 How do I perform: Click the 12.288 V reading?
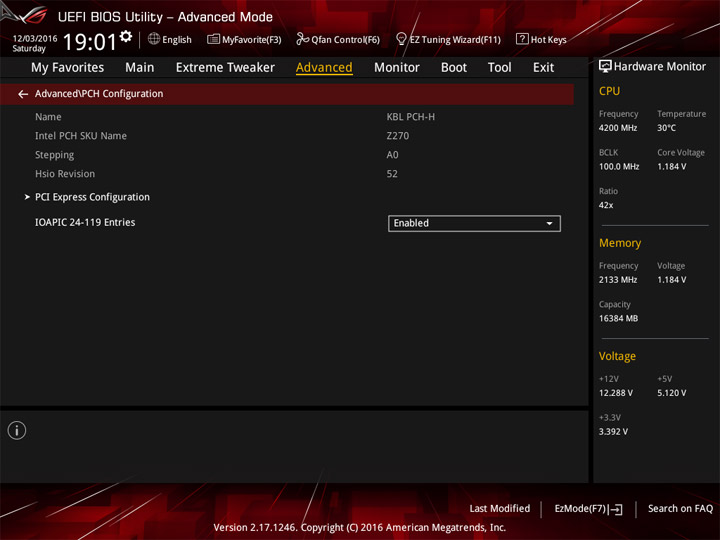(x=616, y=393)
